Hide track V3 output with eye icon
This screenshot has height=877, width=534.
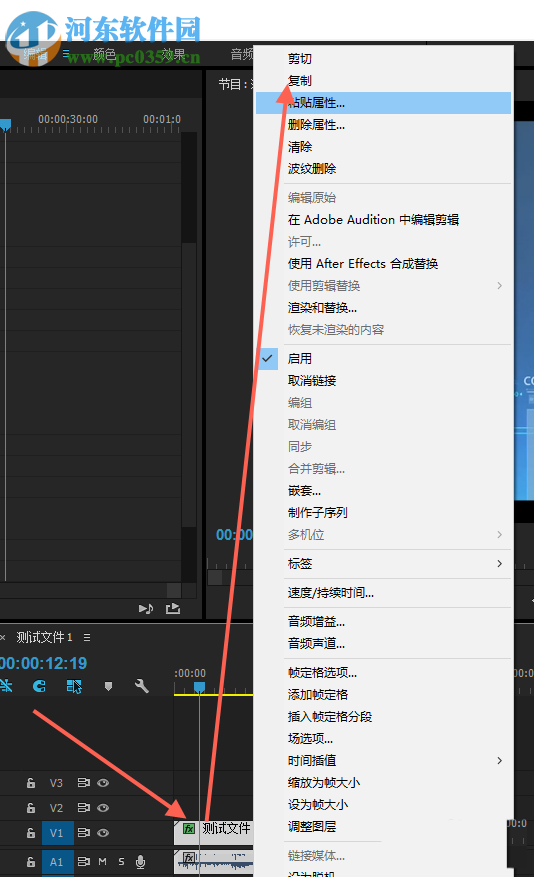click(x=103, y=783)
